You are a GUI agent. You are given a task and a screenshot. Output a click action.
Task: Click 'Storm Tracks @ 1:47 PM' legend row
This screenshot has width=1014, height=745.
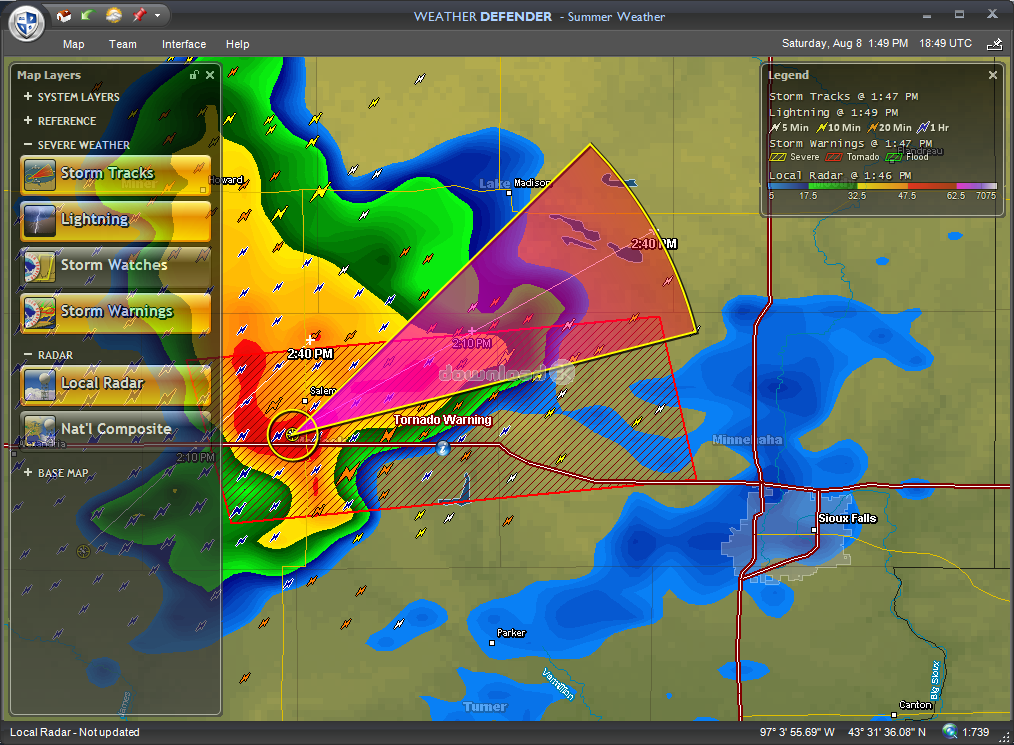click(x=843, y=96)
